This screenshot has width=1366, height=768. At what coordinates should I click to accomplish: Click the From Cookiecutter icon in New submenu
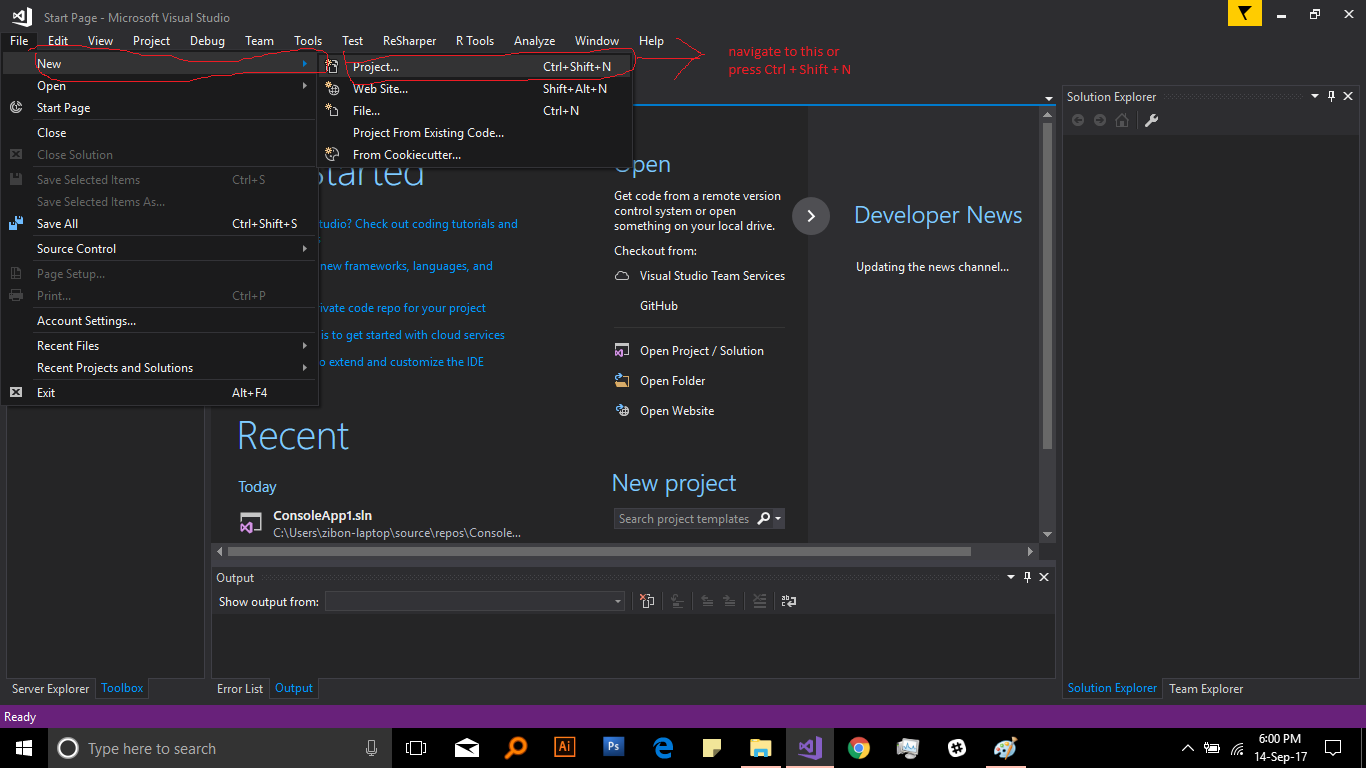point(332,155)
